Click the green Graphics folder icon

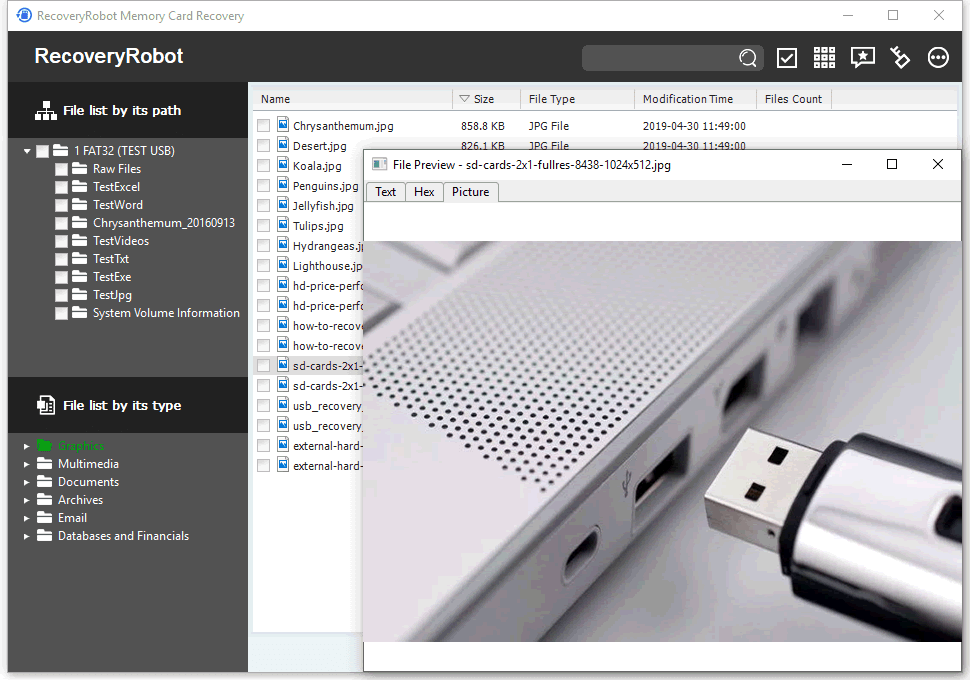pyautogui.click(x=44, y=445)
